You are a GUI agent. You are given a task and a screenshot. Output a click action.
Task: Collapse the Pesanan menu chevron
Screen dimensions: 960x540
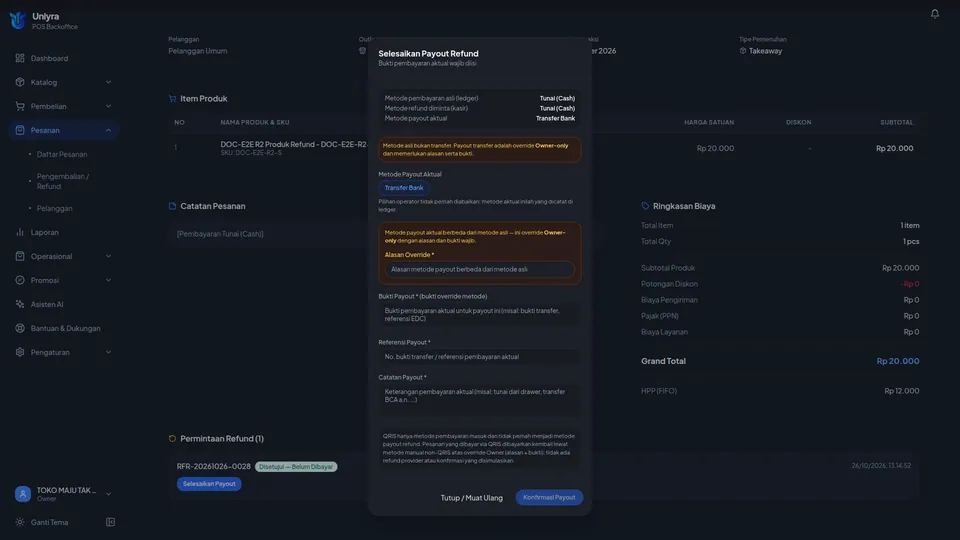pos(108,130)
